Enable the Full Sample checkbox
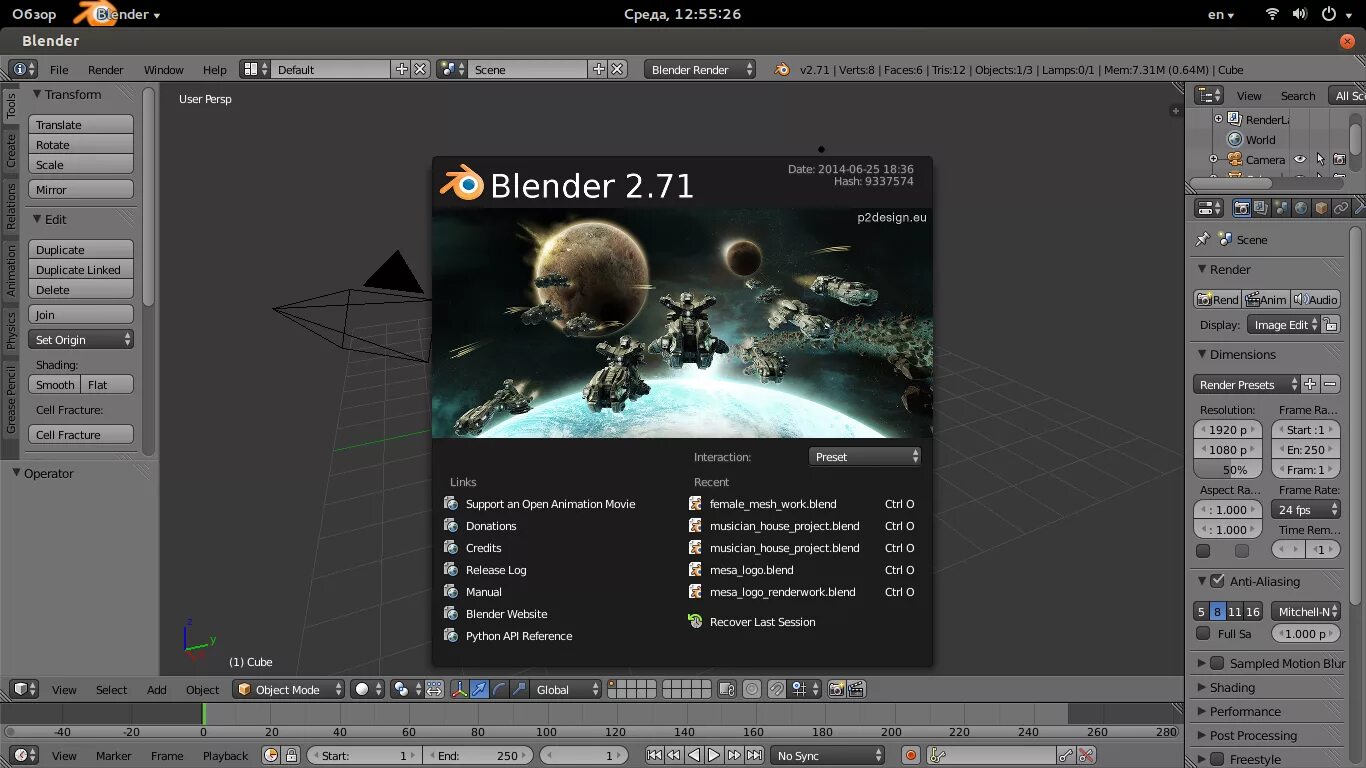 (x=1203, y=633)
